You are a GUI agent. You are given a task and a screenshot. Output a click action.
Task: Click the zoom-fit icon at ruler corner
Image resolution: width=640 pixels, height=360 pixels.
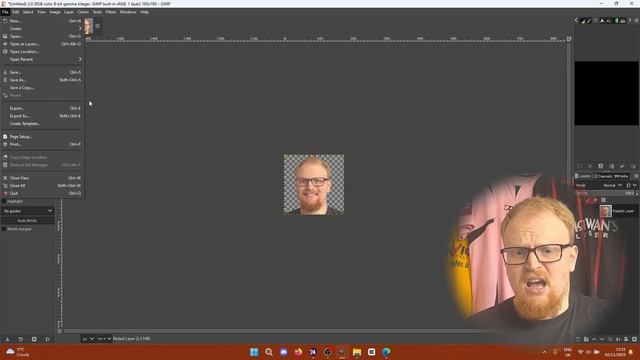(569, 39)
